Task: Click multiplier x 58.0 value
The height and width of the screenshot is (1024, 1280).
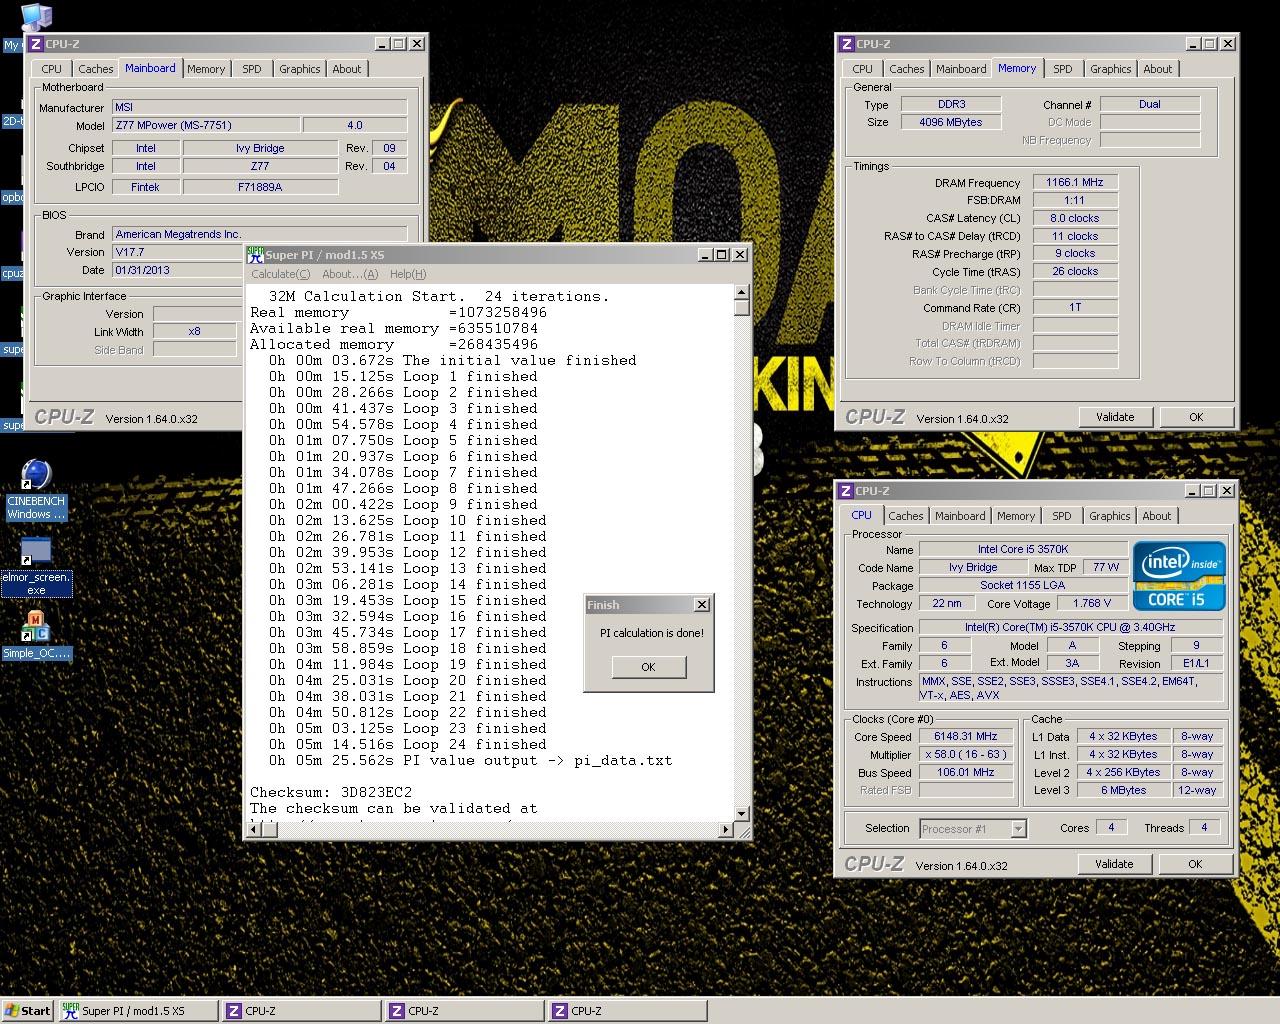Action: coord(966,754)
